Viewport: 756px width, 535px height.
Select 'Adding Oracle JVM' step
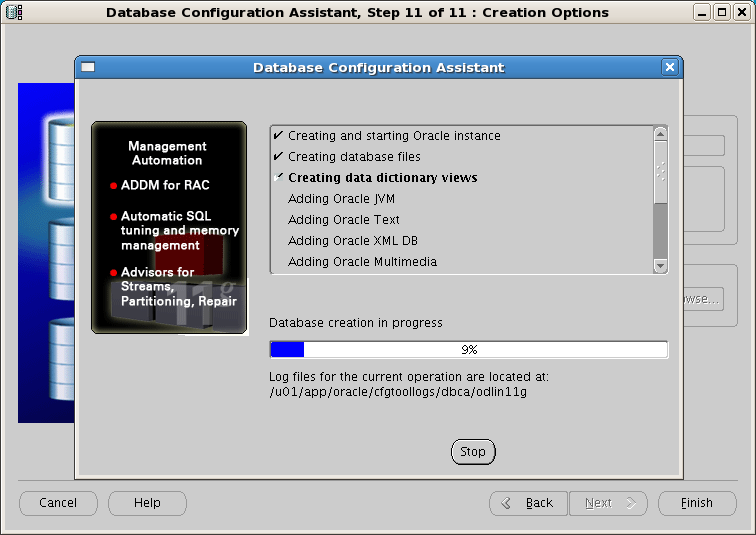pyautogui.click(x=341, y=199)
